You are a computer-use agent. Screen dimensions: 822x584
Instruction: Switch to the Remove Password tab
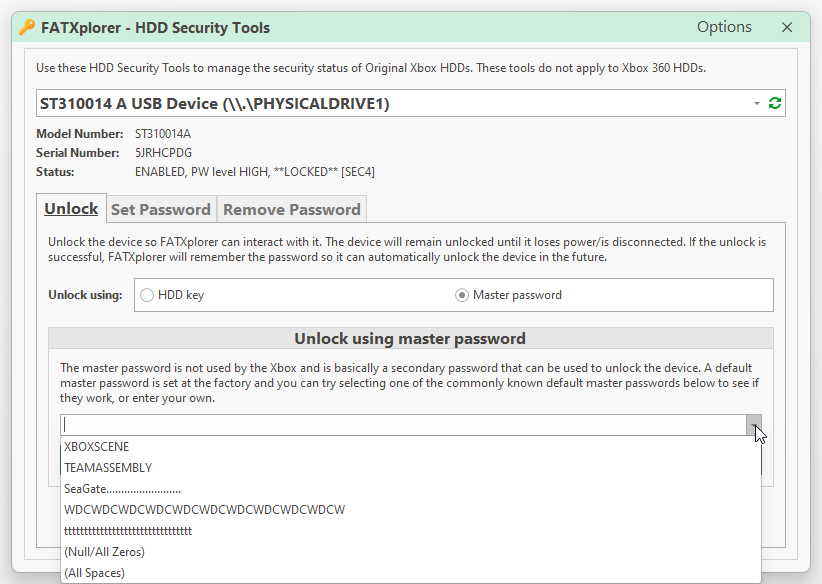tap(291, 209)
